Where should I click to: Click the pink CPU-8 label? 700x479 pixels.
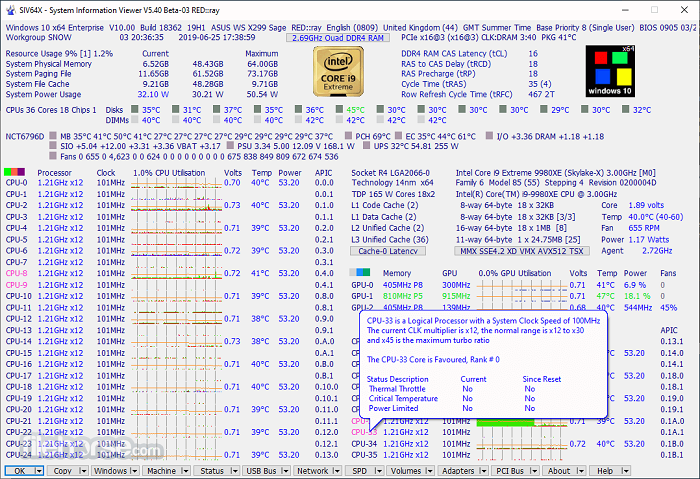point(17,273)
